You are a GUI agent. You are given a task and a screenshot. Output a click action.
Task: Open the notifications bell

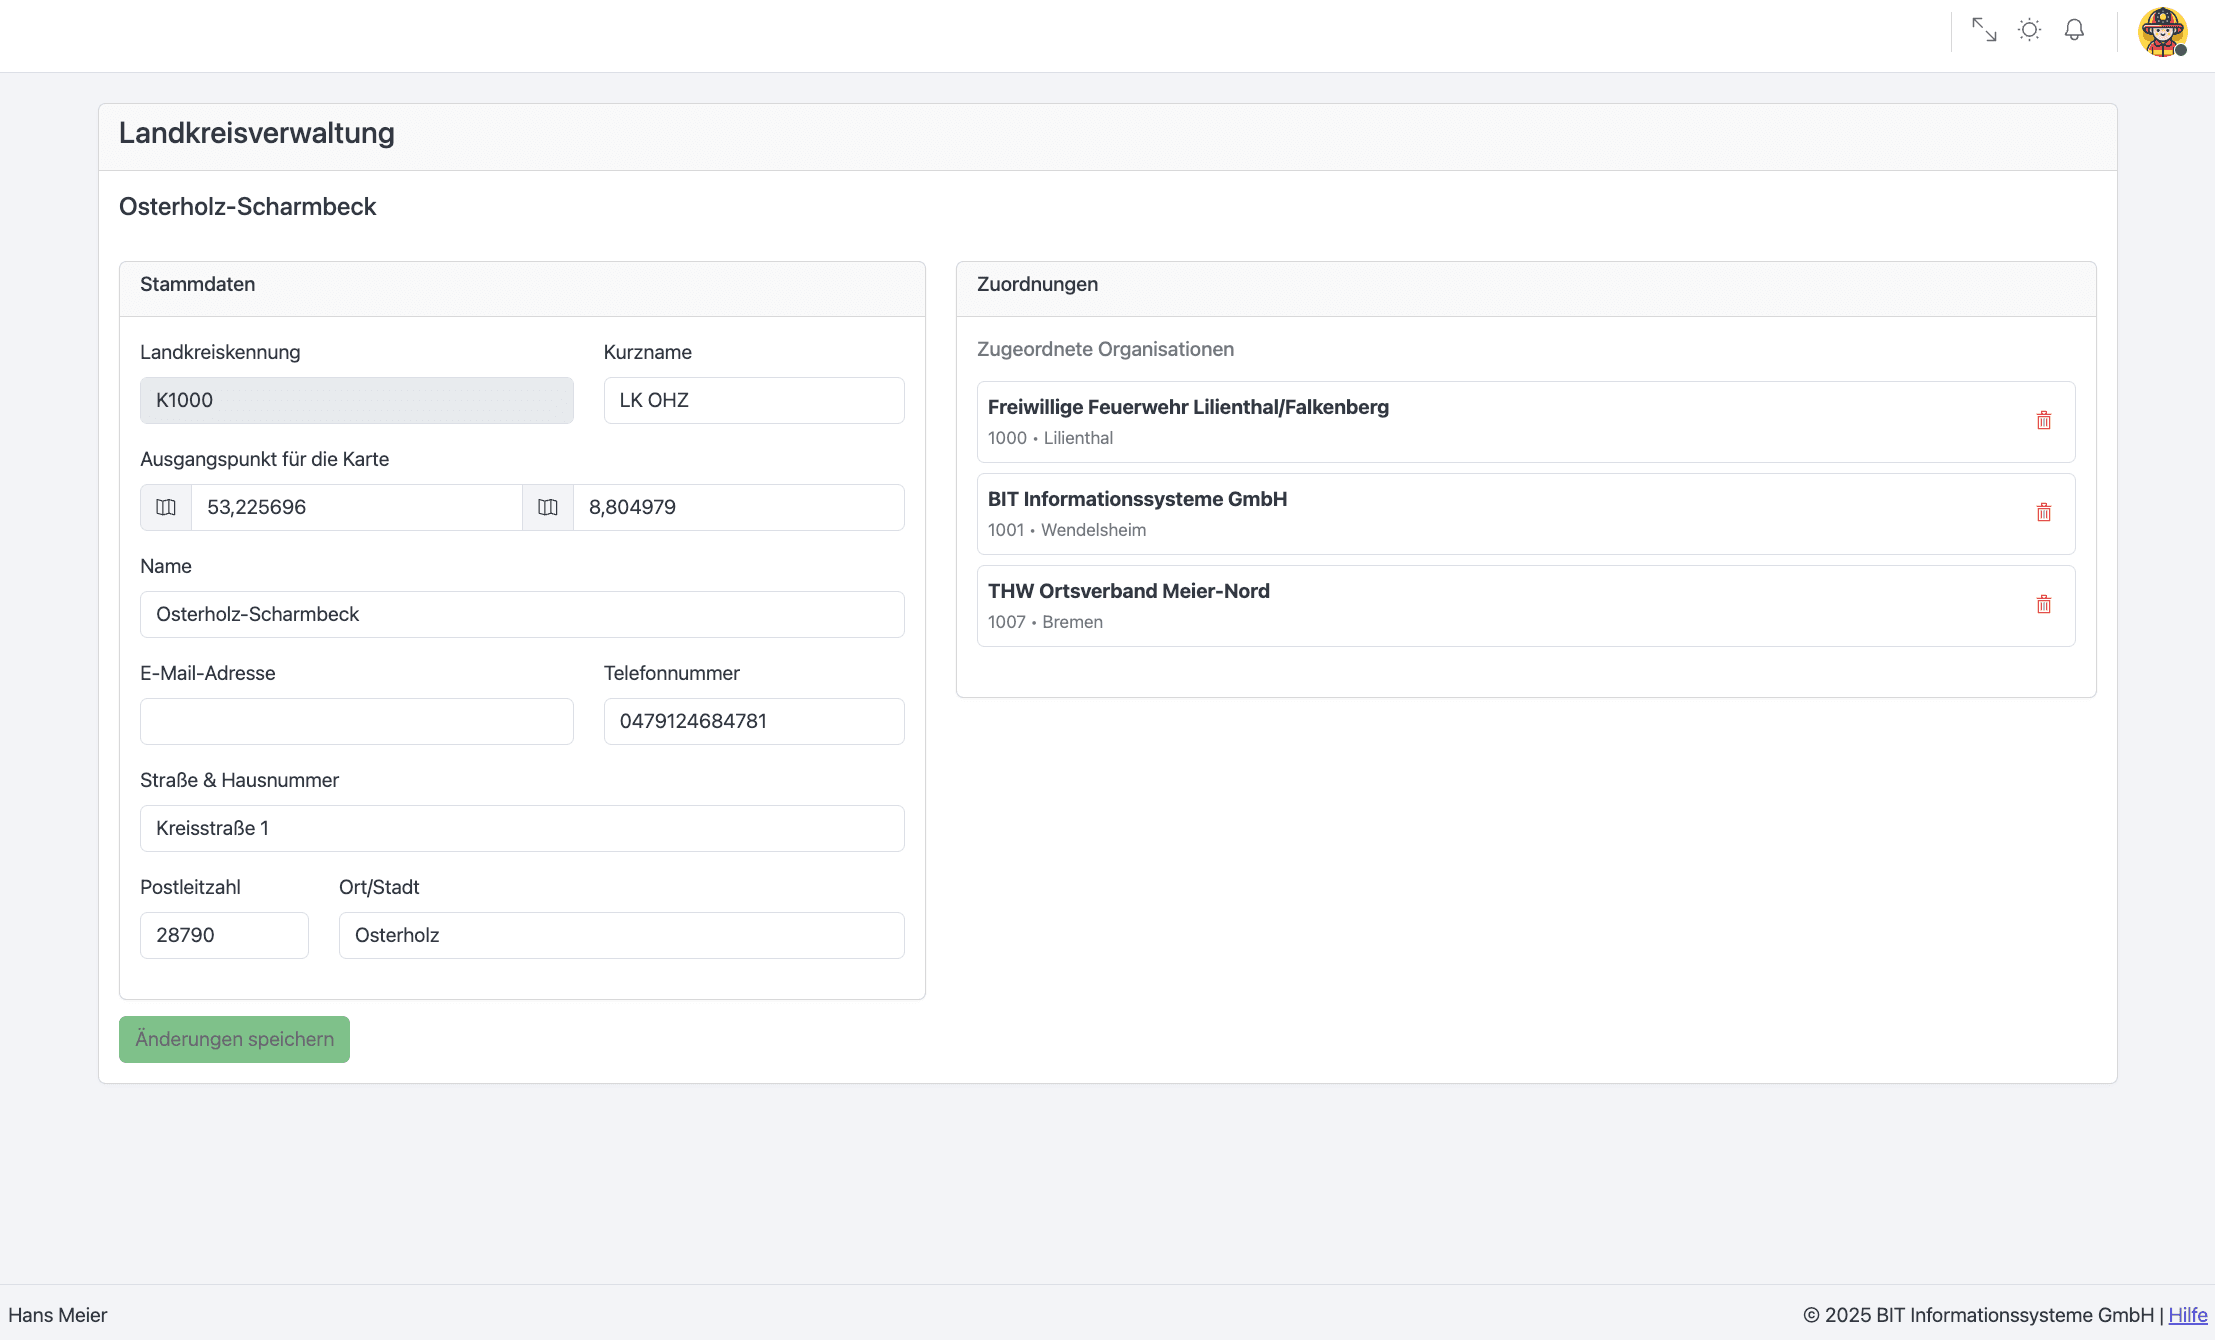click(x=2074, y=30)
